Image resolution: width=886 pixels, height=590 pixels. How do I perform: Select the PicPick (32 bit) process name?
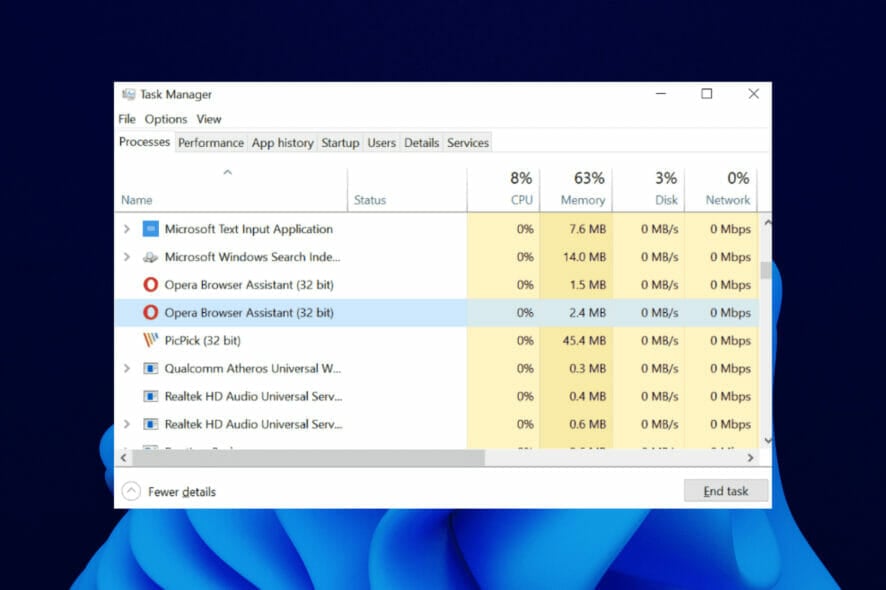tap(202, 341)
